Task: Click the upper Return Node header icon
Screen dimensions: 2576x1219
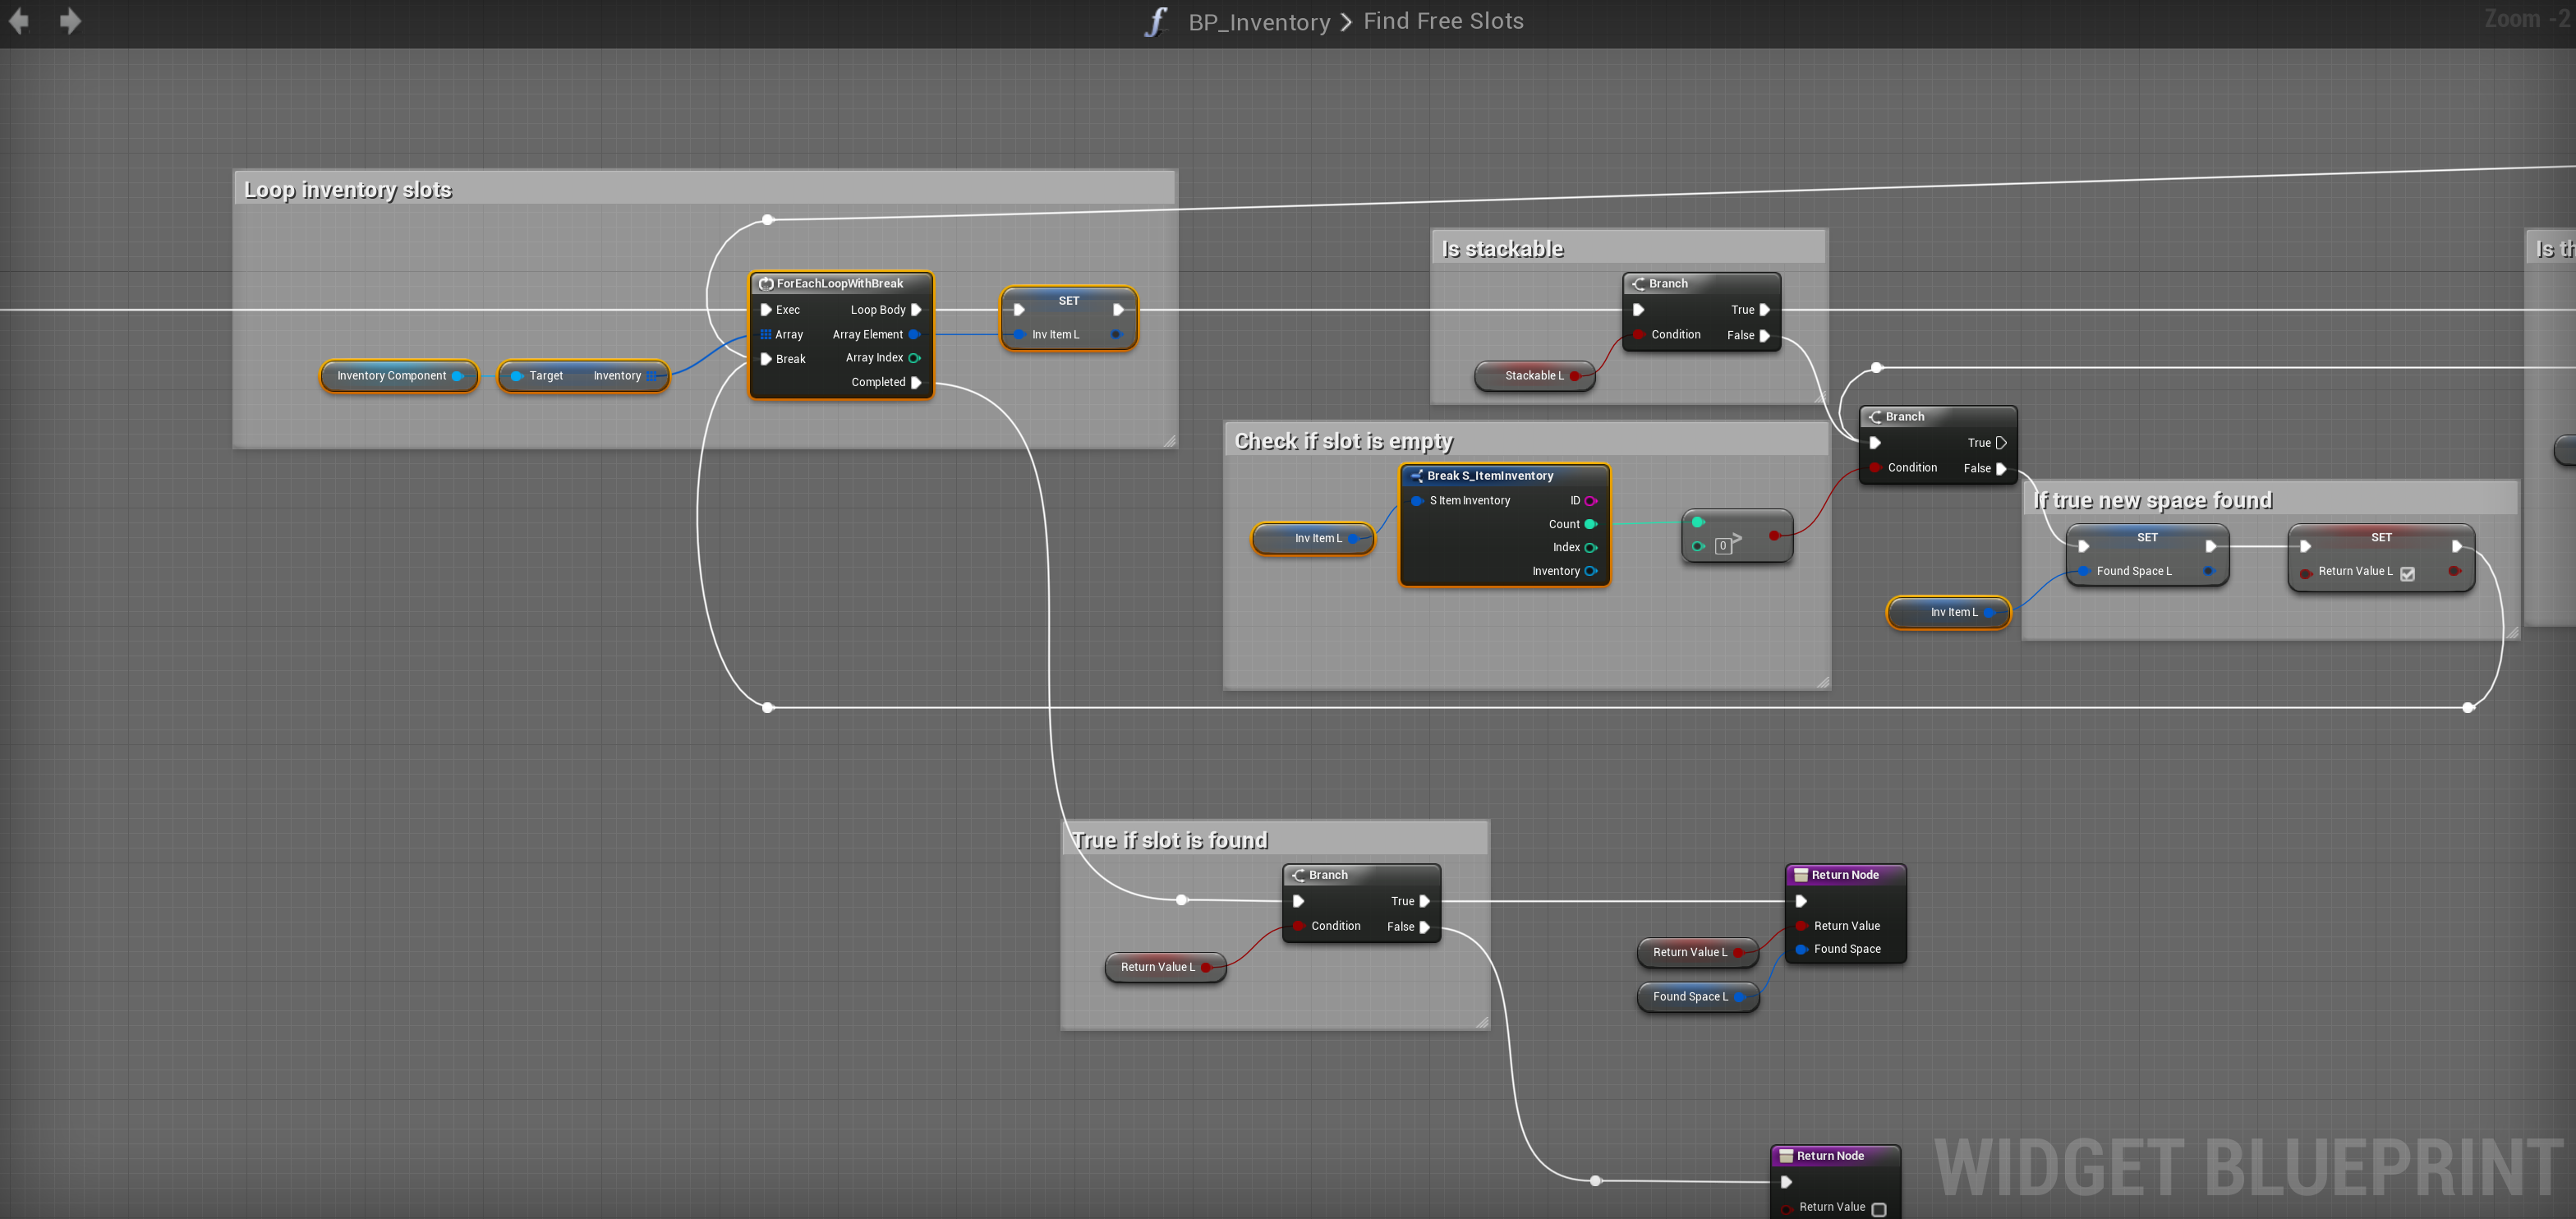Action: point(1801,875)
